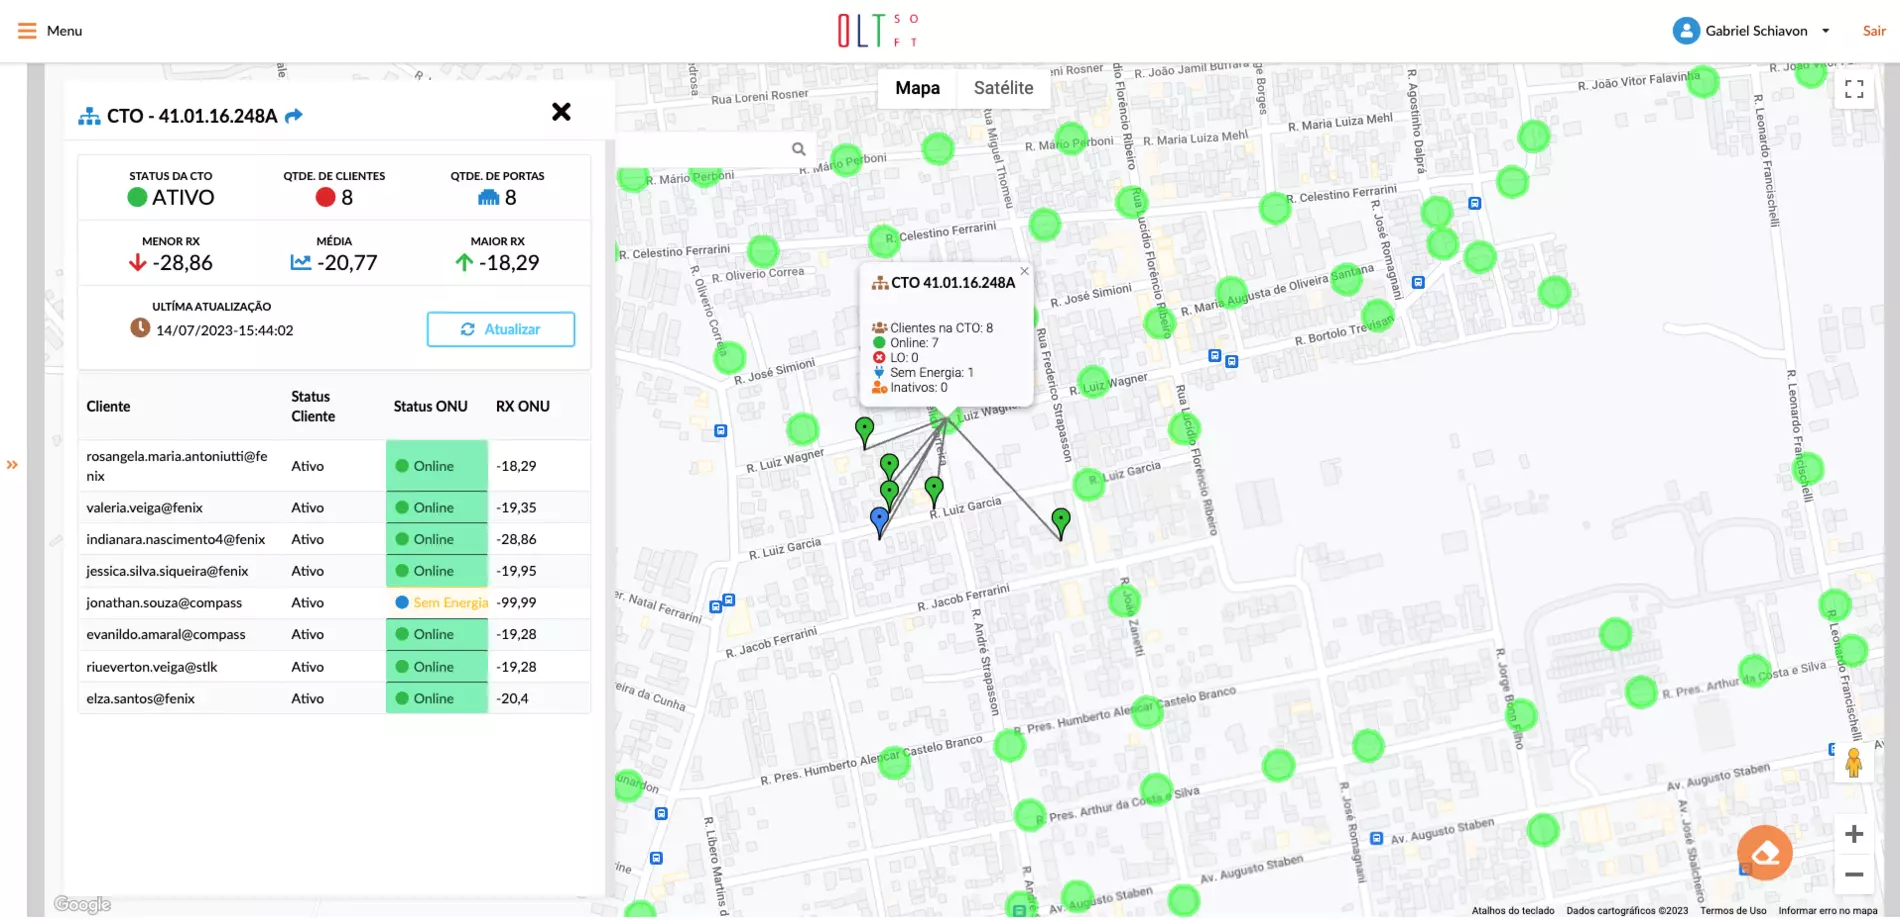Click the clock icon by last update

point(140,328)
